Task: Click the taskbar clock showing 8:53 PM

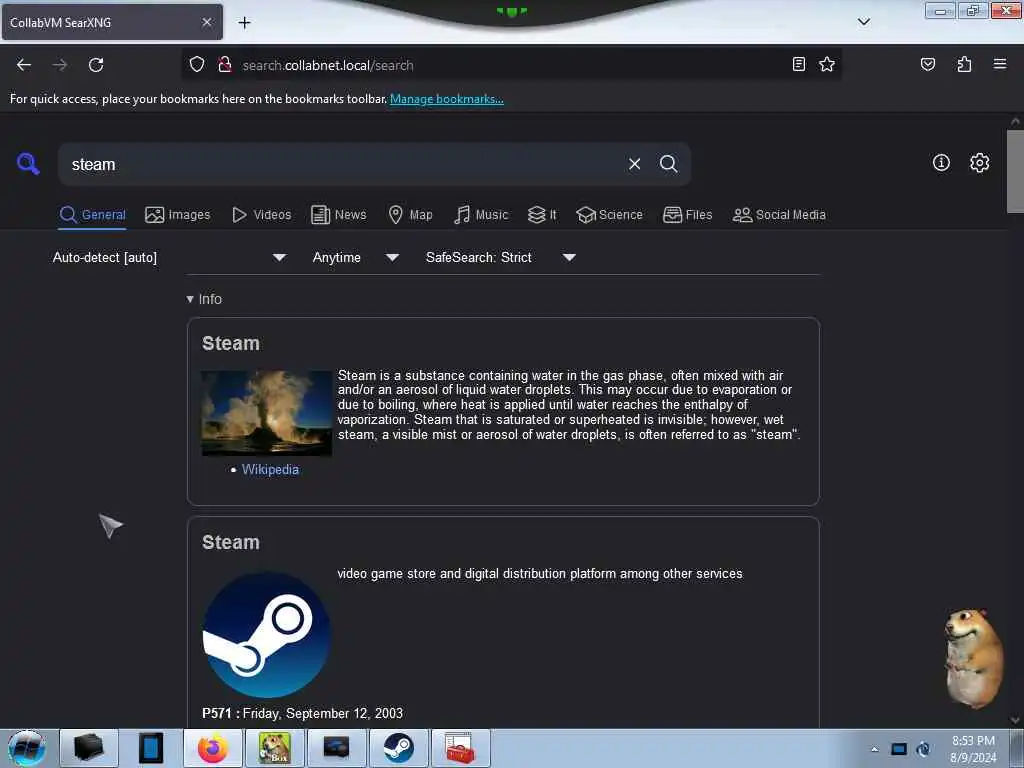Action: pyautogui.click(x=973, y=749)
